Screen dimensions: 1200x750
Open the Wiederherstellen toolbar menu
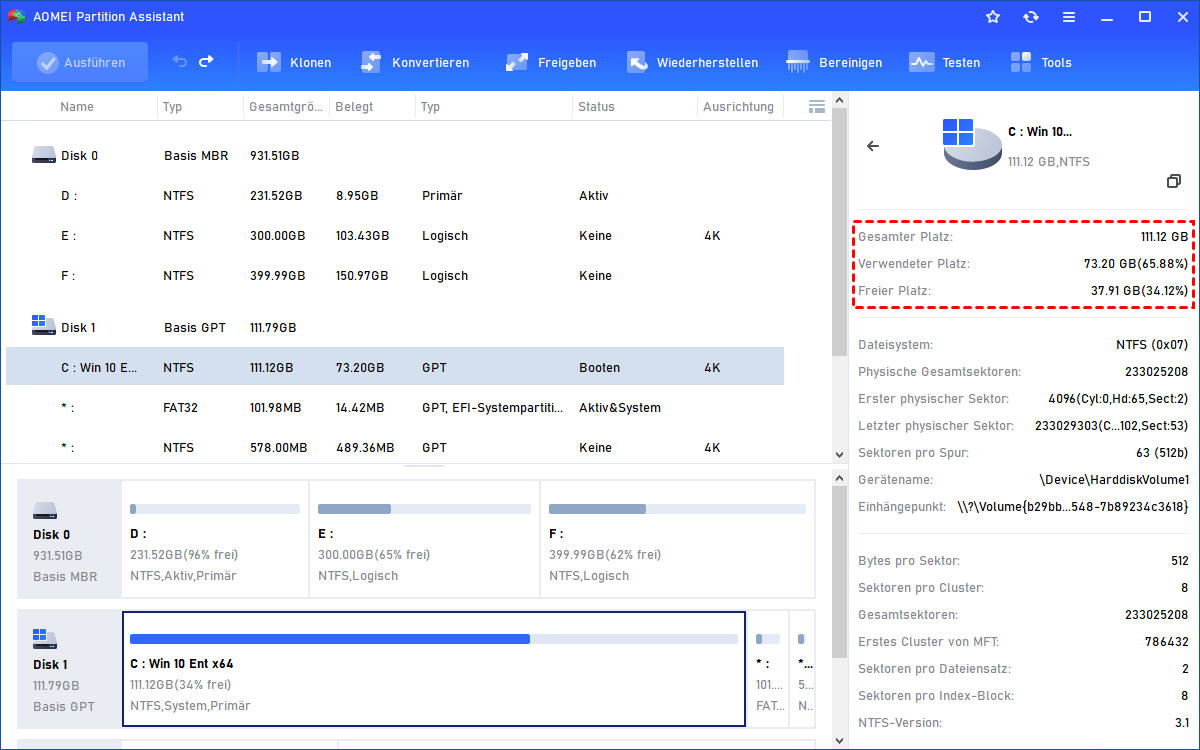tap(692, 62)
